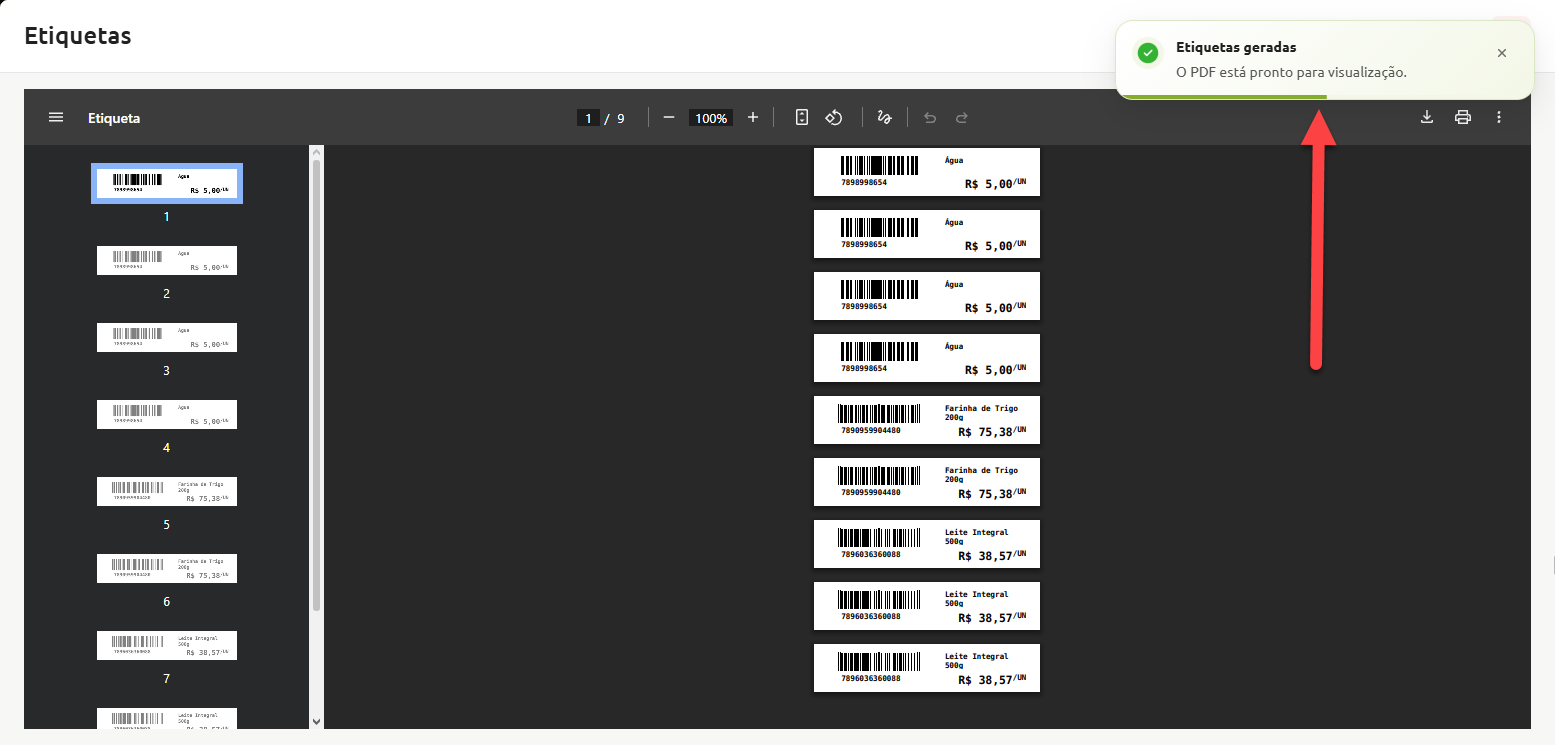Zoom in with the plus icon
Screen dimensions: 1555x745
753,118
